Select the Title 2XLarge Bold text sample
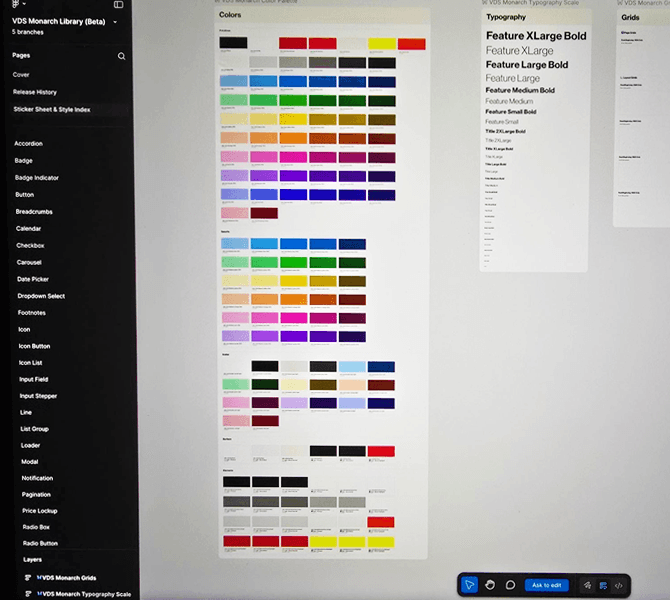Screen dimensions: 670x600 tap(505, 131)
